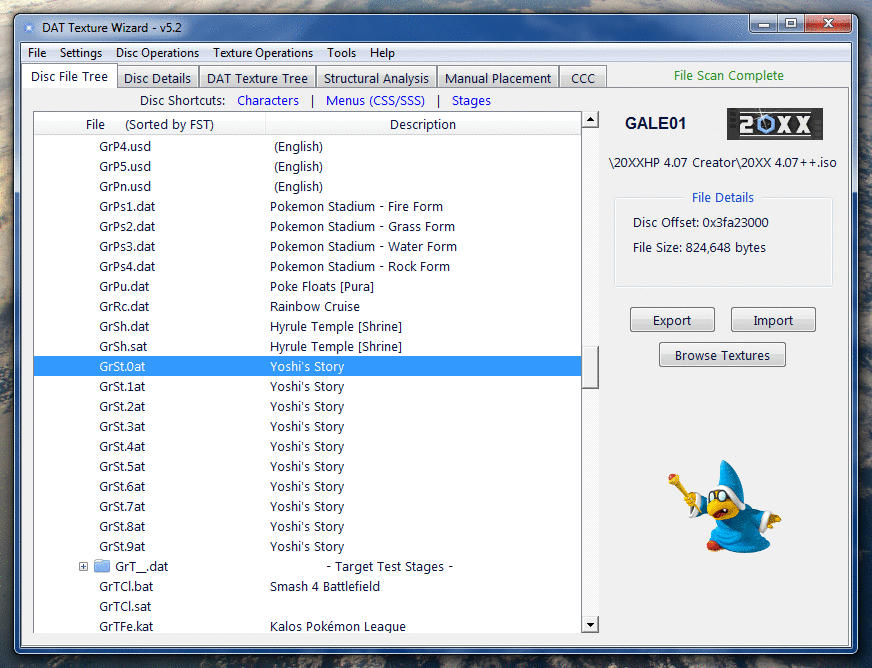Minimize the DAT Texture Wizard window
This screenshot has width=872, height=668.
pos(764,24)
